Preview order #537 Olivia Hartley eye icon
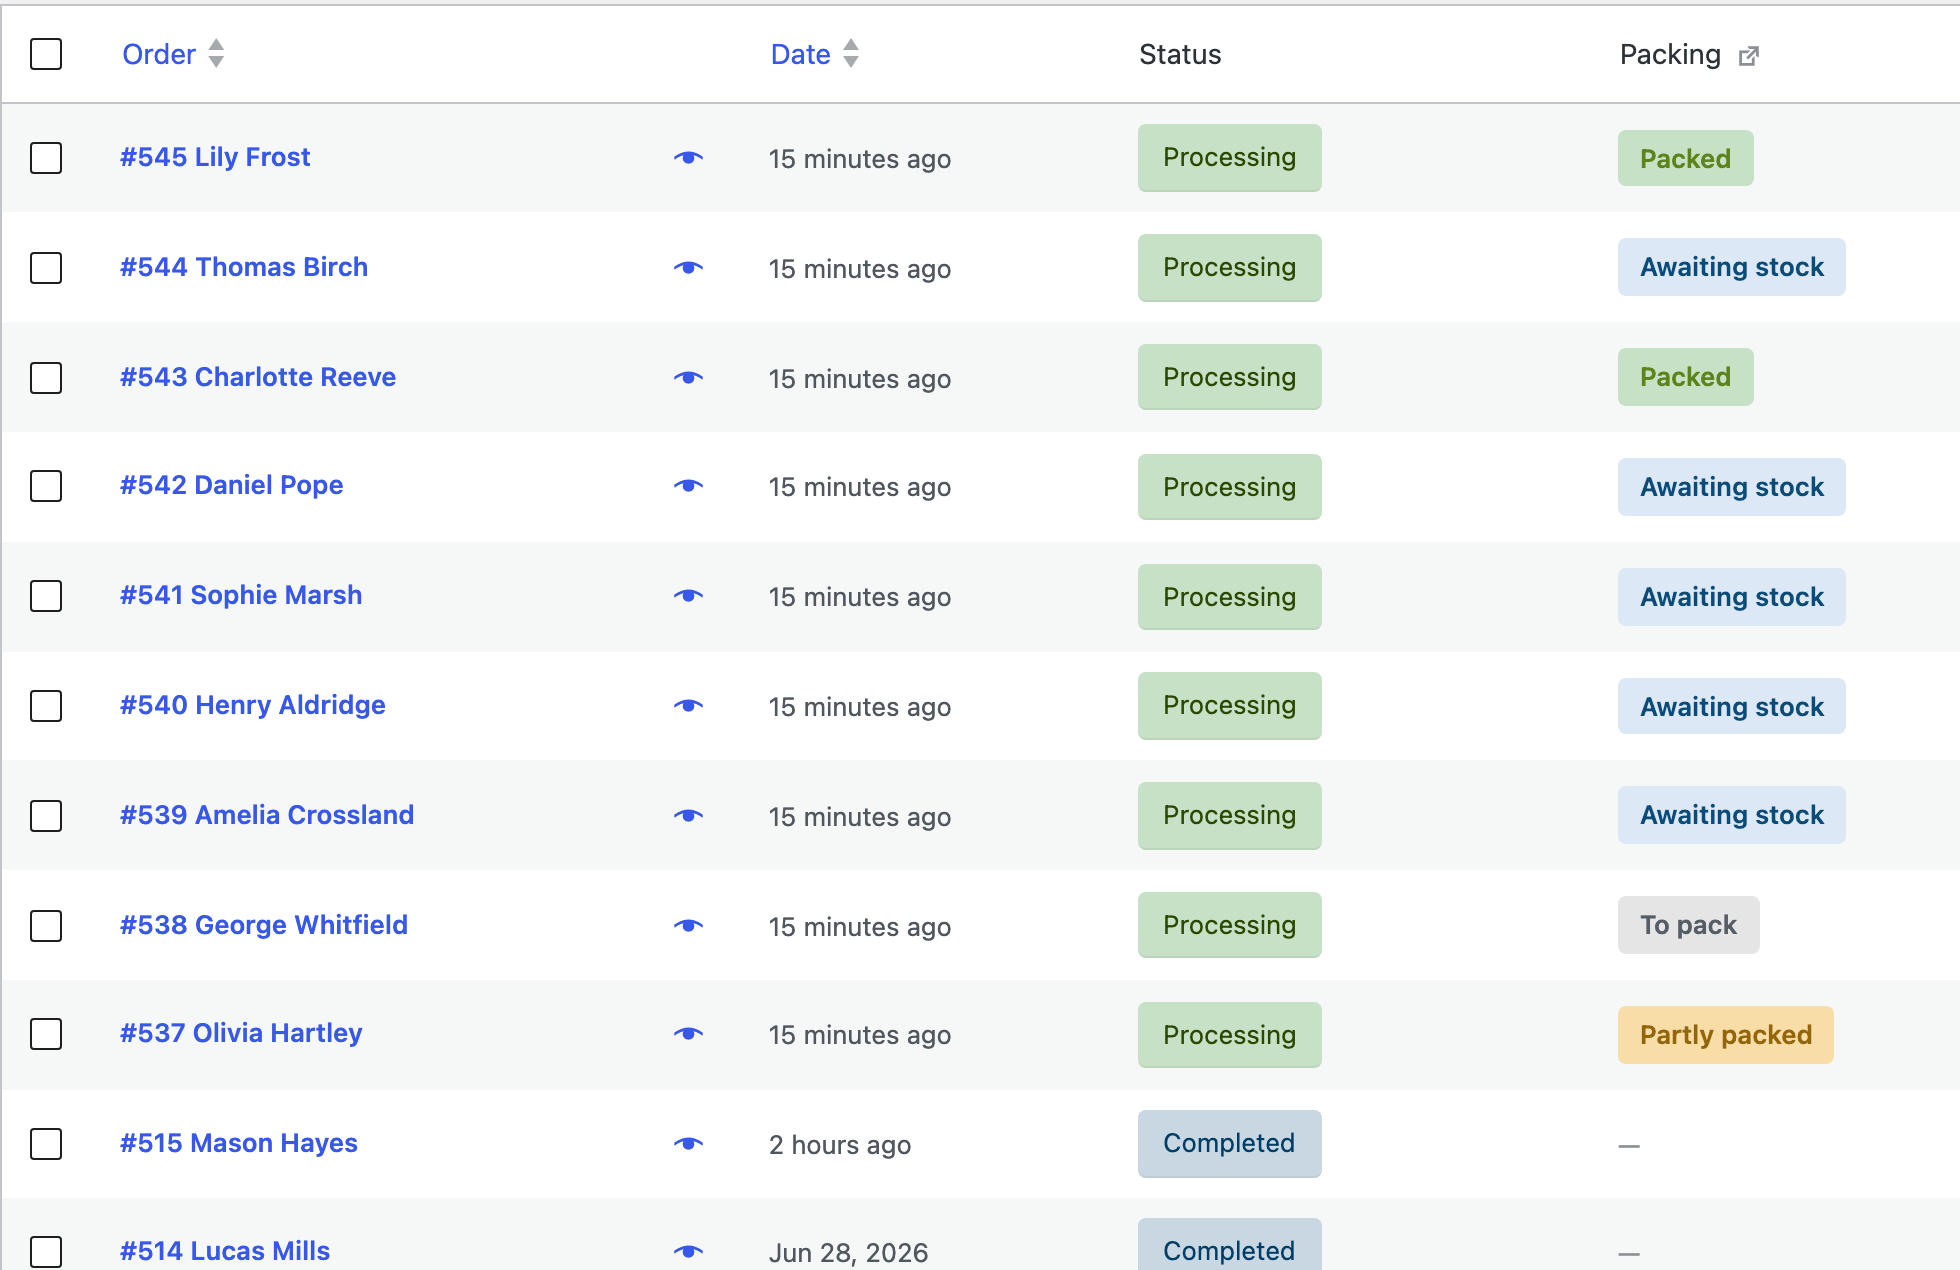1960x1270 pixels. pos(688,1034)
